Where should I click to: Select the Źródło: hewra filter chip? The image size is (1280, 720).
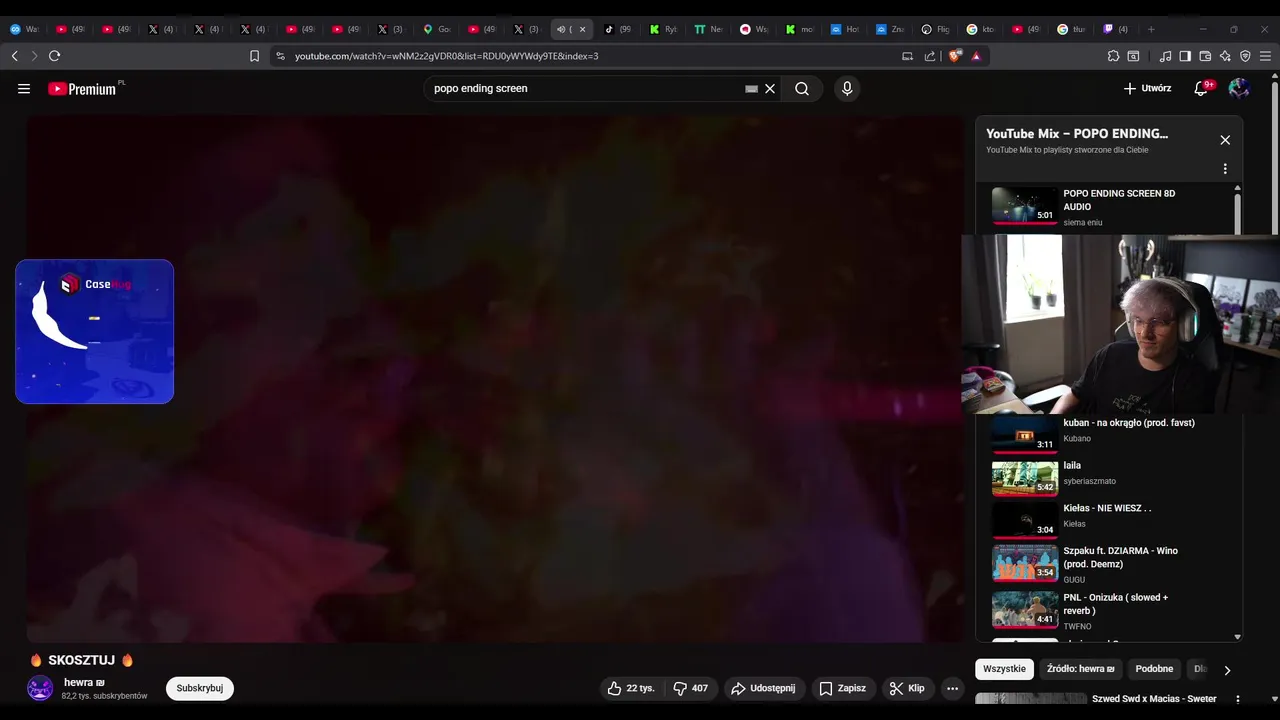tap(1081, 669)
